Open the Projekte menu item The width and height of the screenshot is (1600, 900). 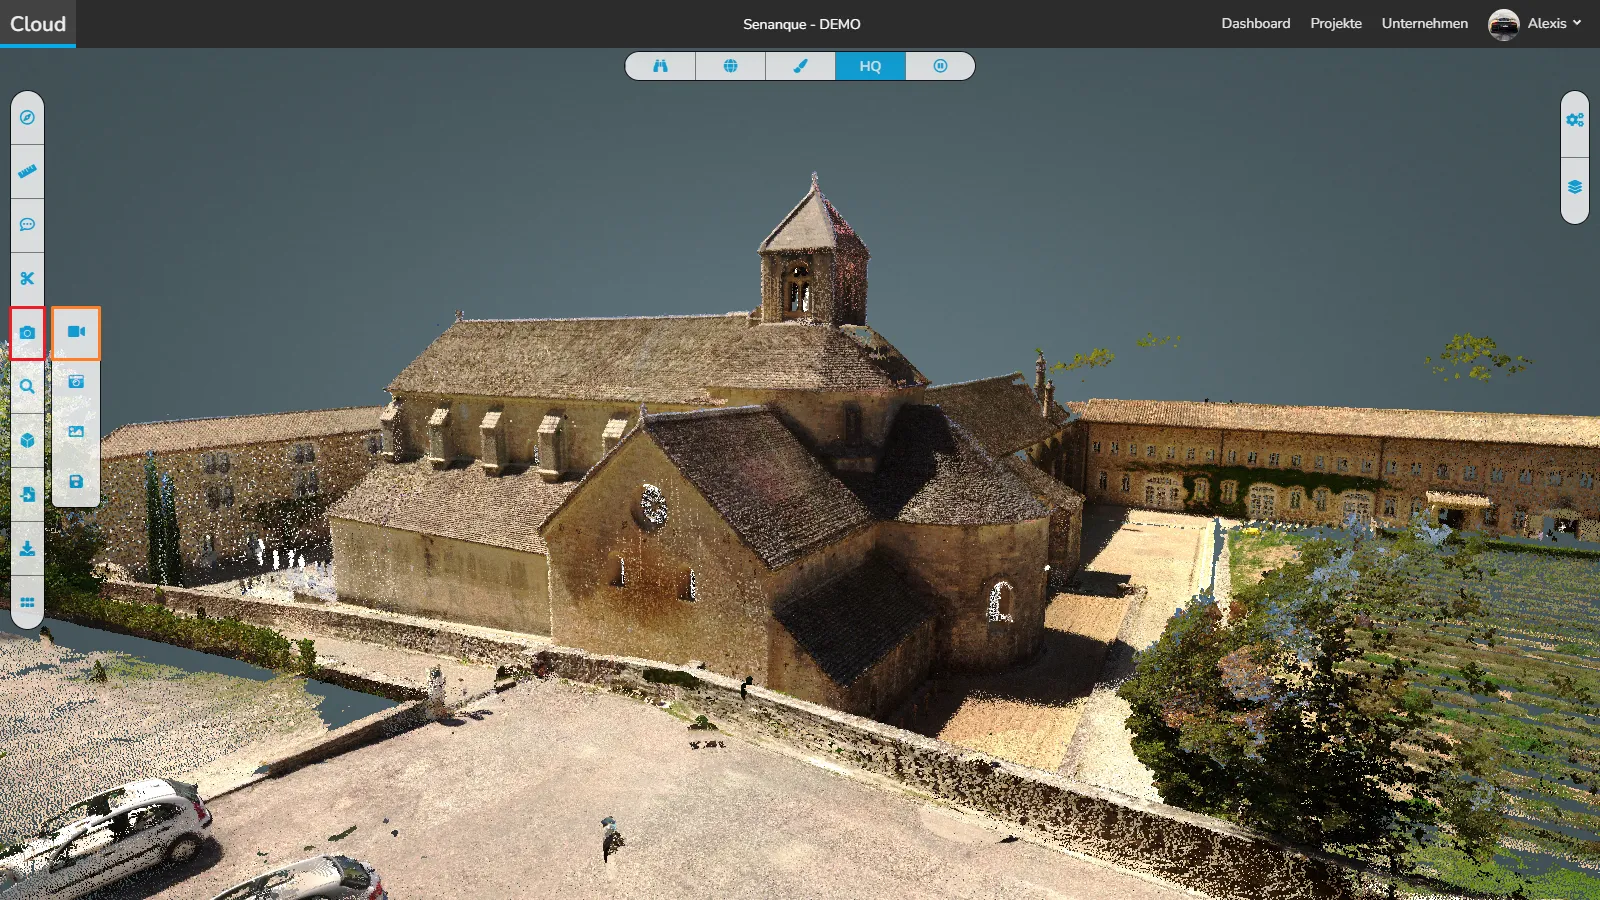[1336, 24]
